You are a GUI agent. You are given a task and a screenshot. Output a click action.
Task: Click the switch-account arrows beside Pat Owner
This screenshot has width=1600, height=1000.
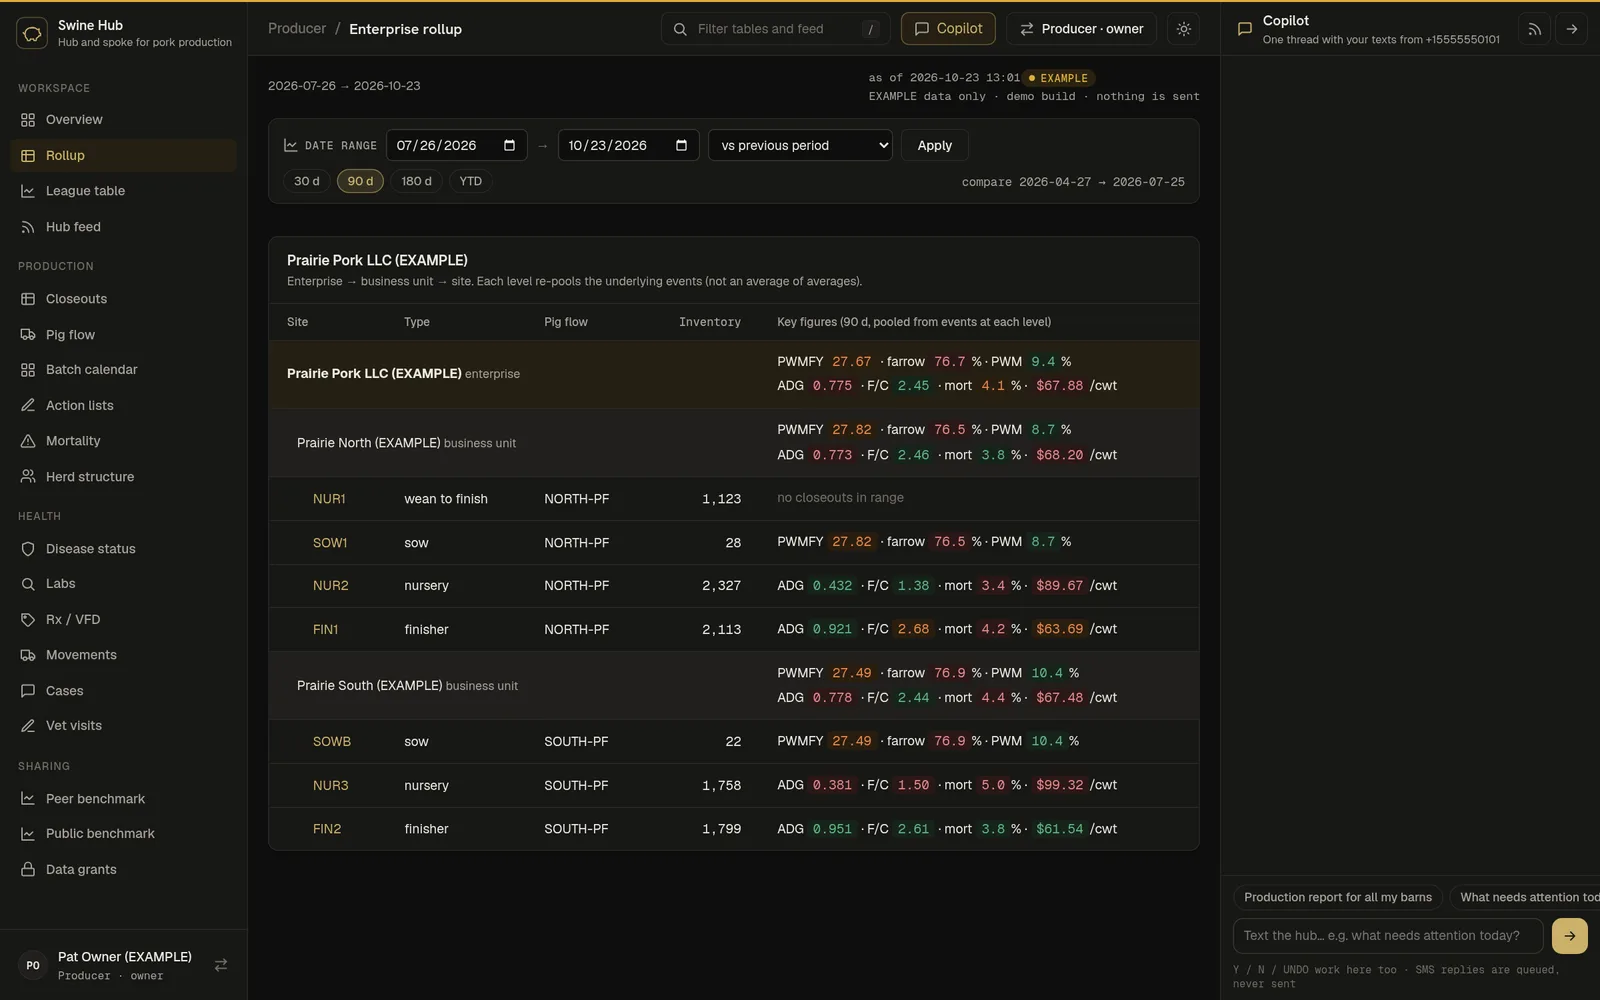[221, 965]
